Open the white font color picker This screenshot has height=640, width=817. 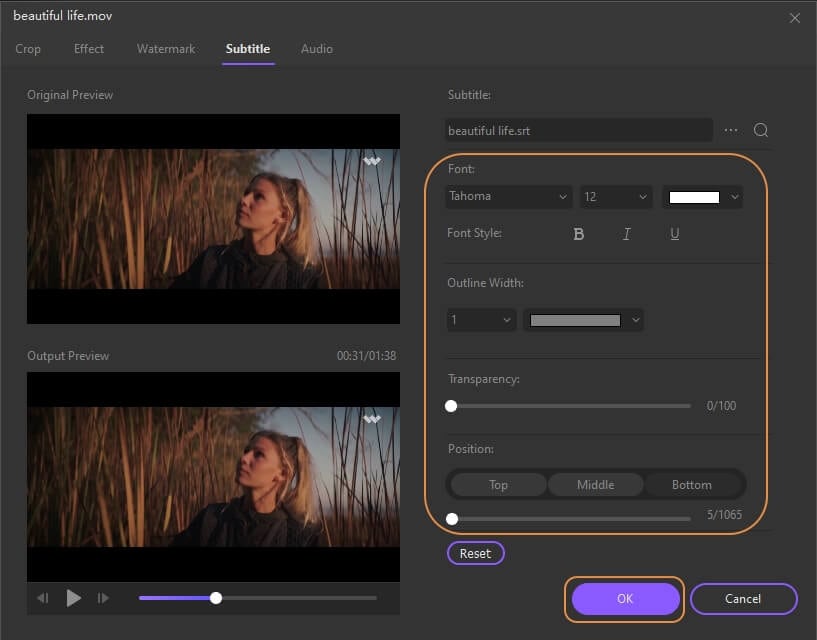702,196
